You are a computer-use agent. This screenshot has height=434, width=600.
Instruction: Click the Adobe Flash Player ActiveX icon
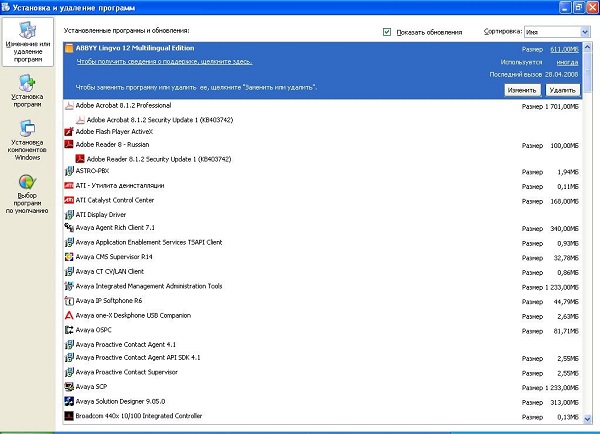[69, 132]
